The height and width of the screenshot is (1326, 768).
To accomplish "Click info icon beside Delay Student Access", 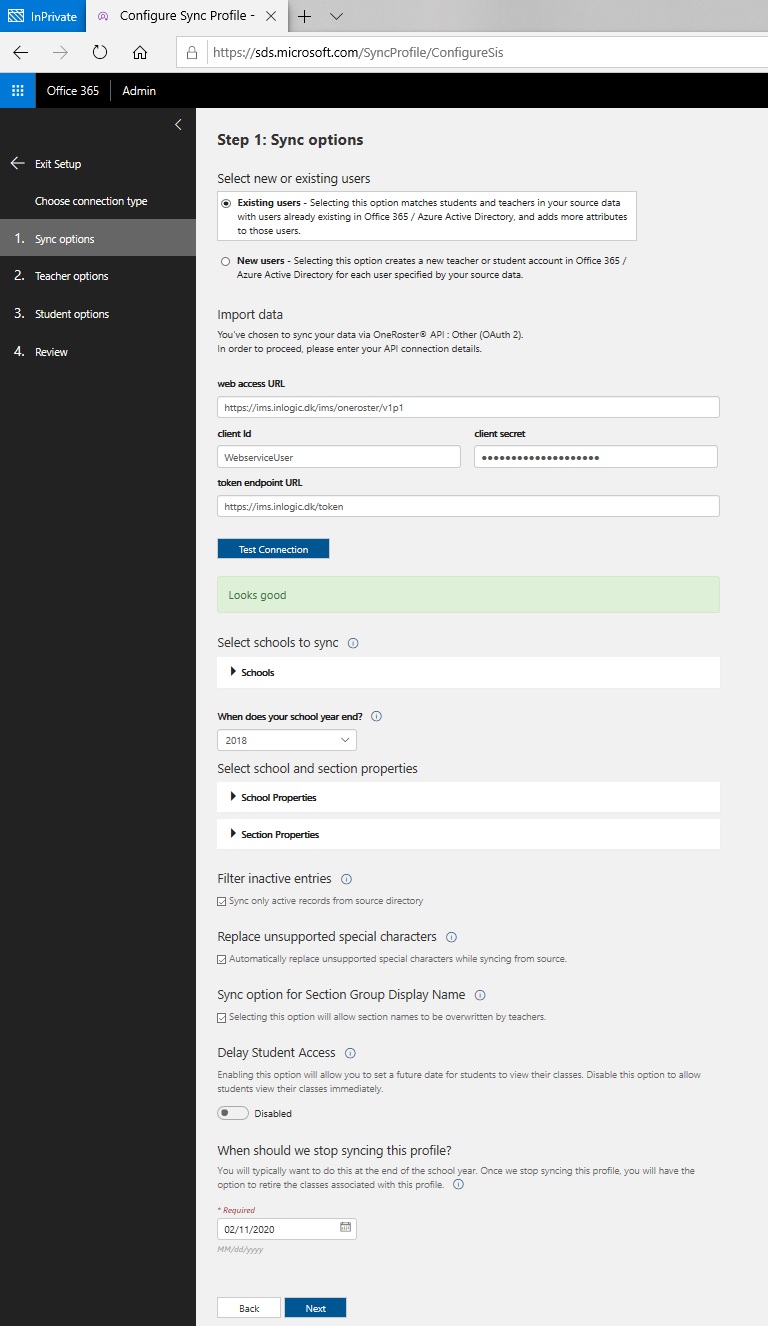I will (350, 1053).
